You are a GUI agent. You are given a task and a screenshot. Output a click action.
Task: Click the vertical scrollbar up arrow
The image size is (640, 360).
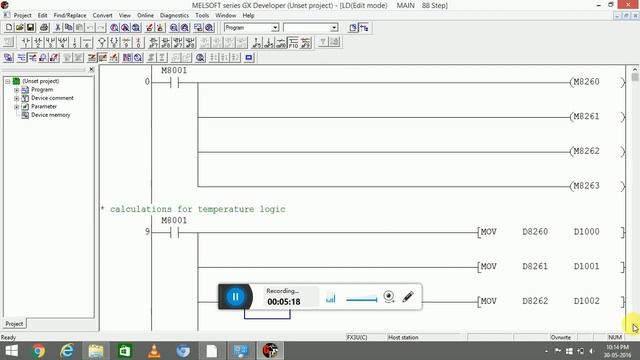[x=635, y=69]
